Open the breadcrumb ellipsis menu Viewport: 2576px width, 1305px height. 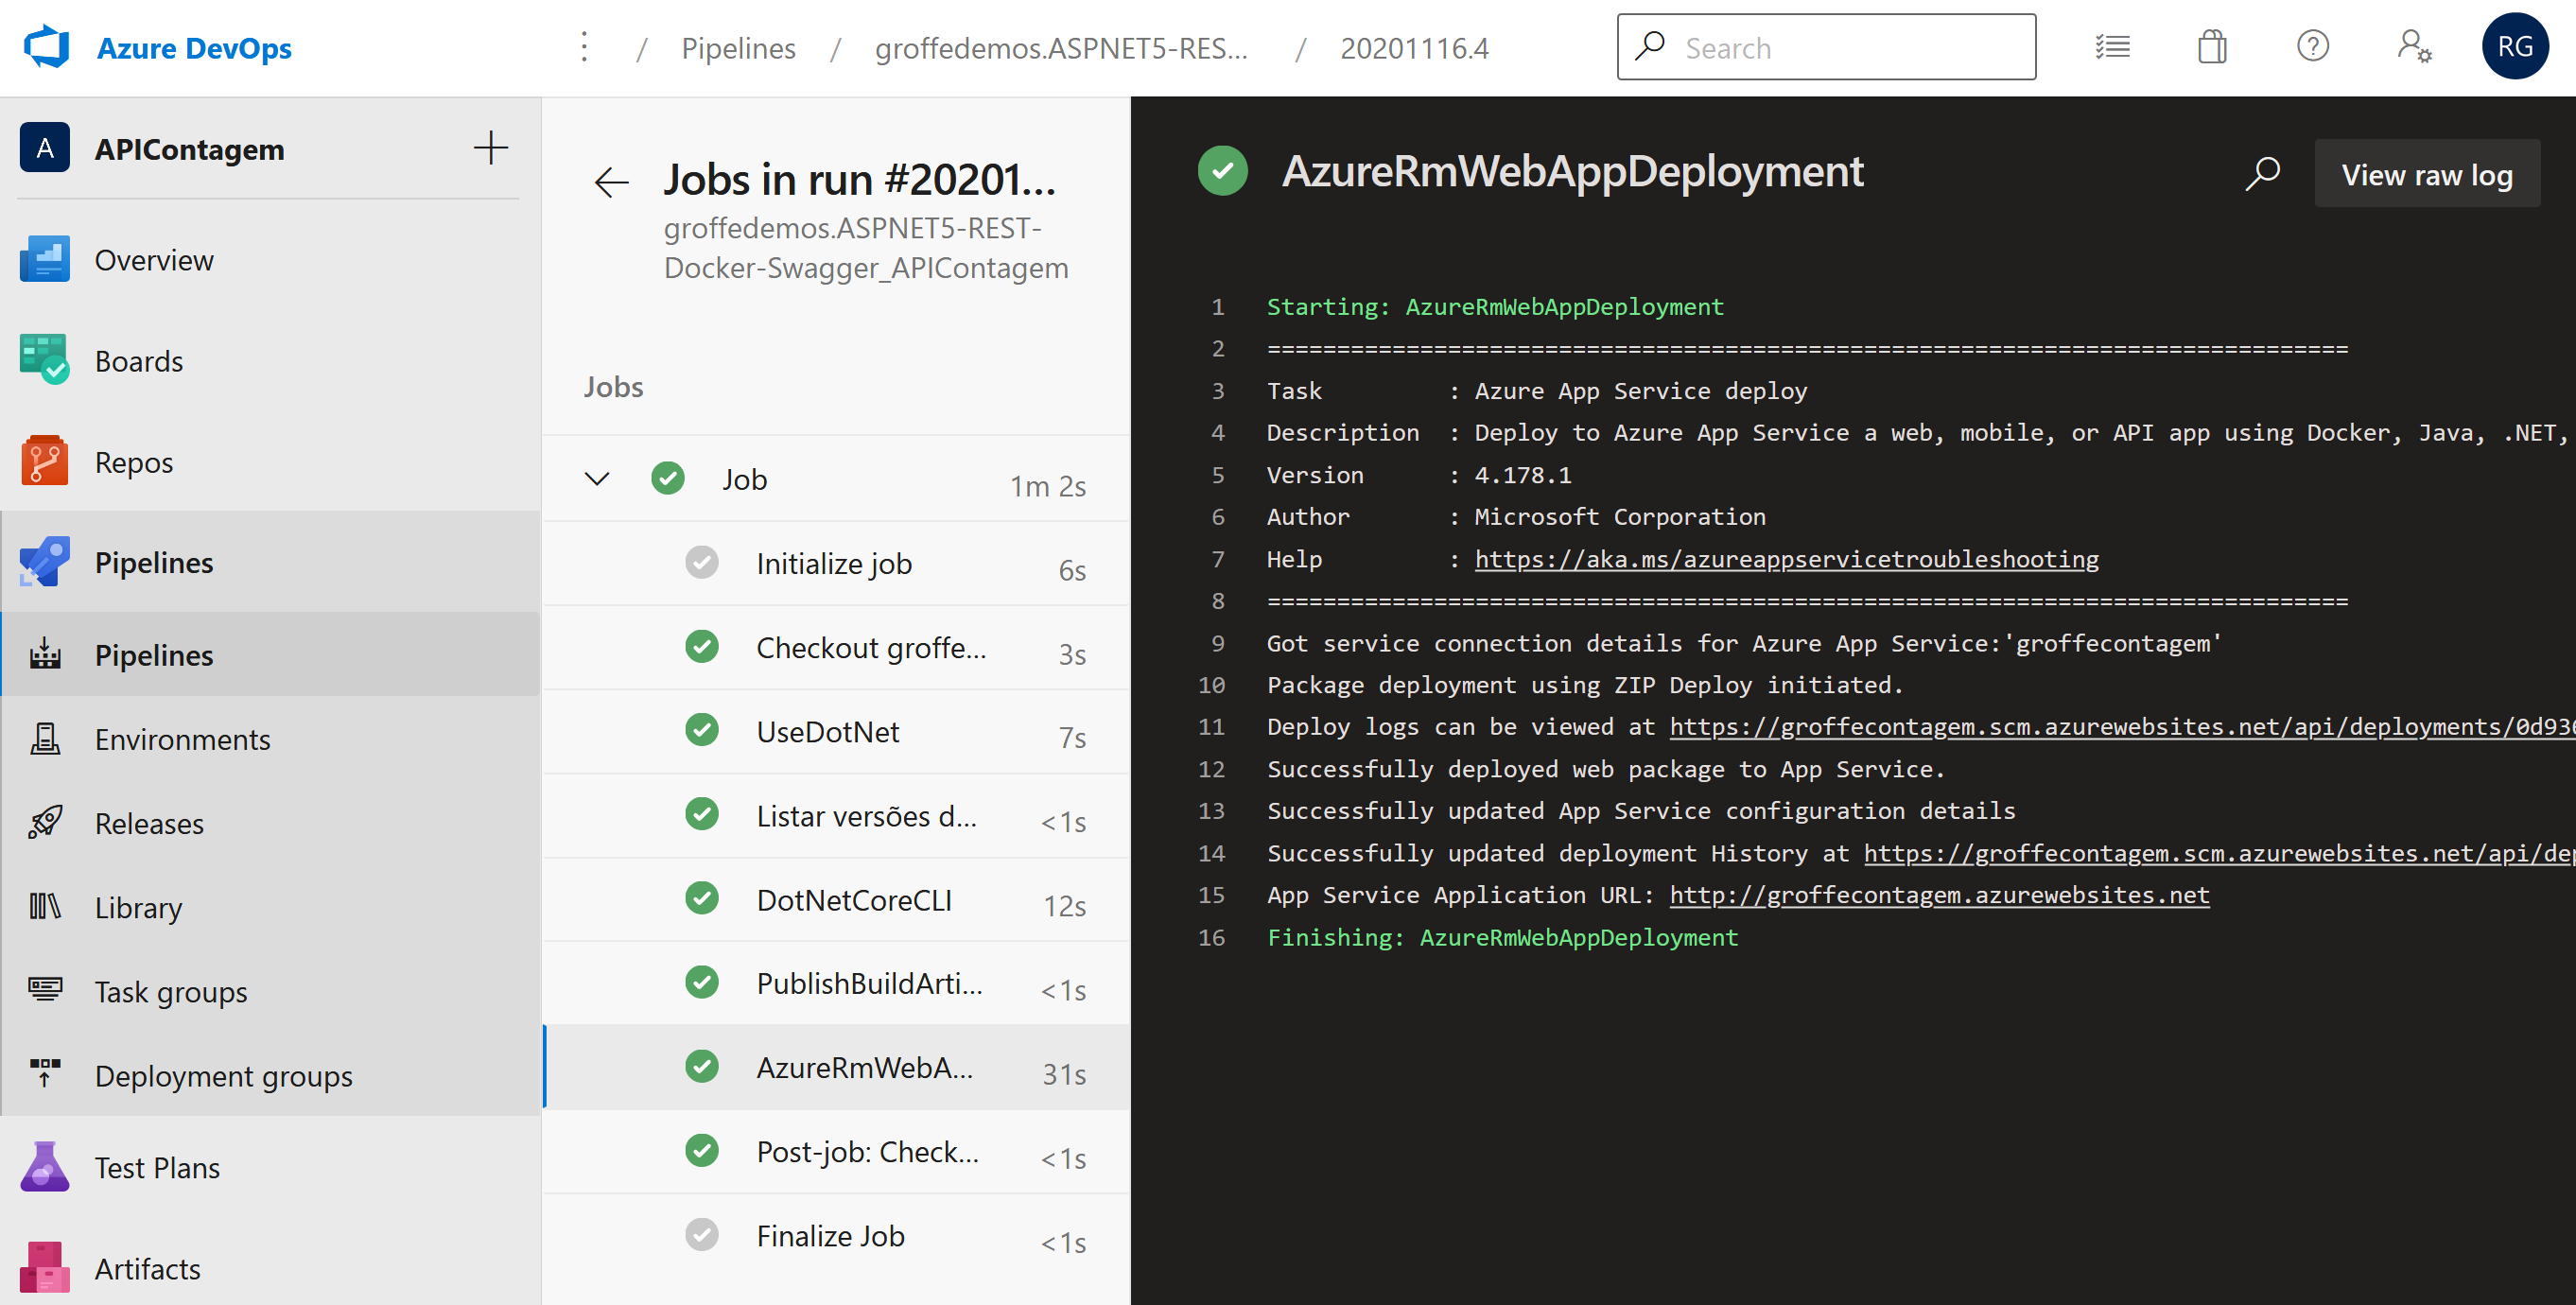584,47
